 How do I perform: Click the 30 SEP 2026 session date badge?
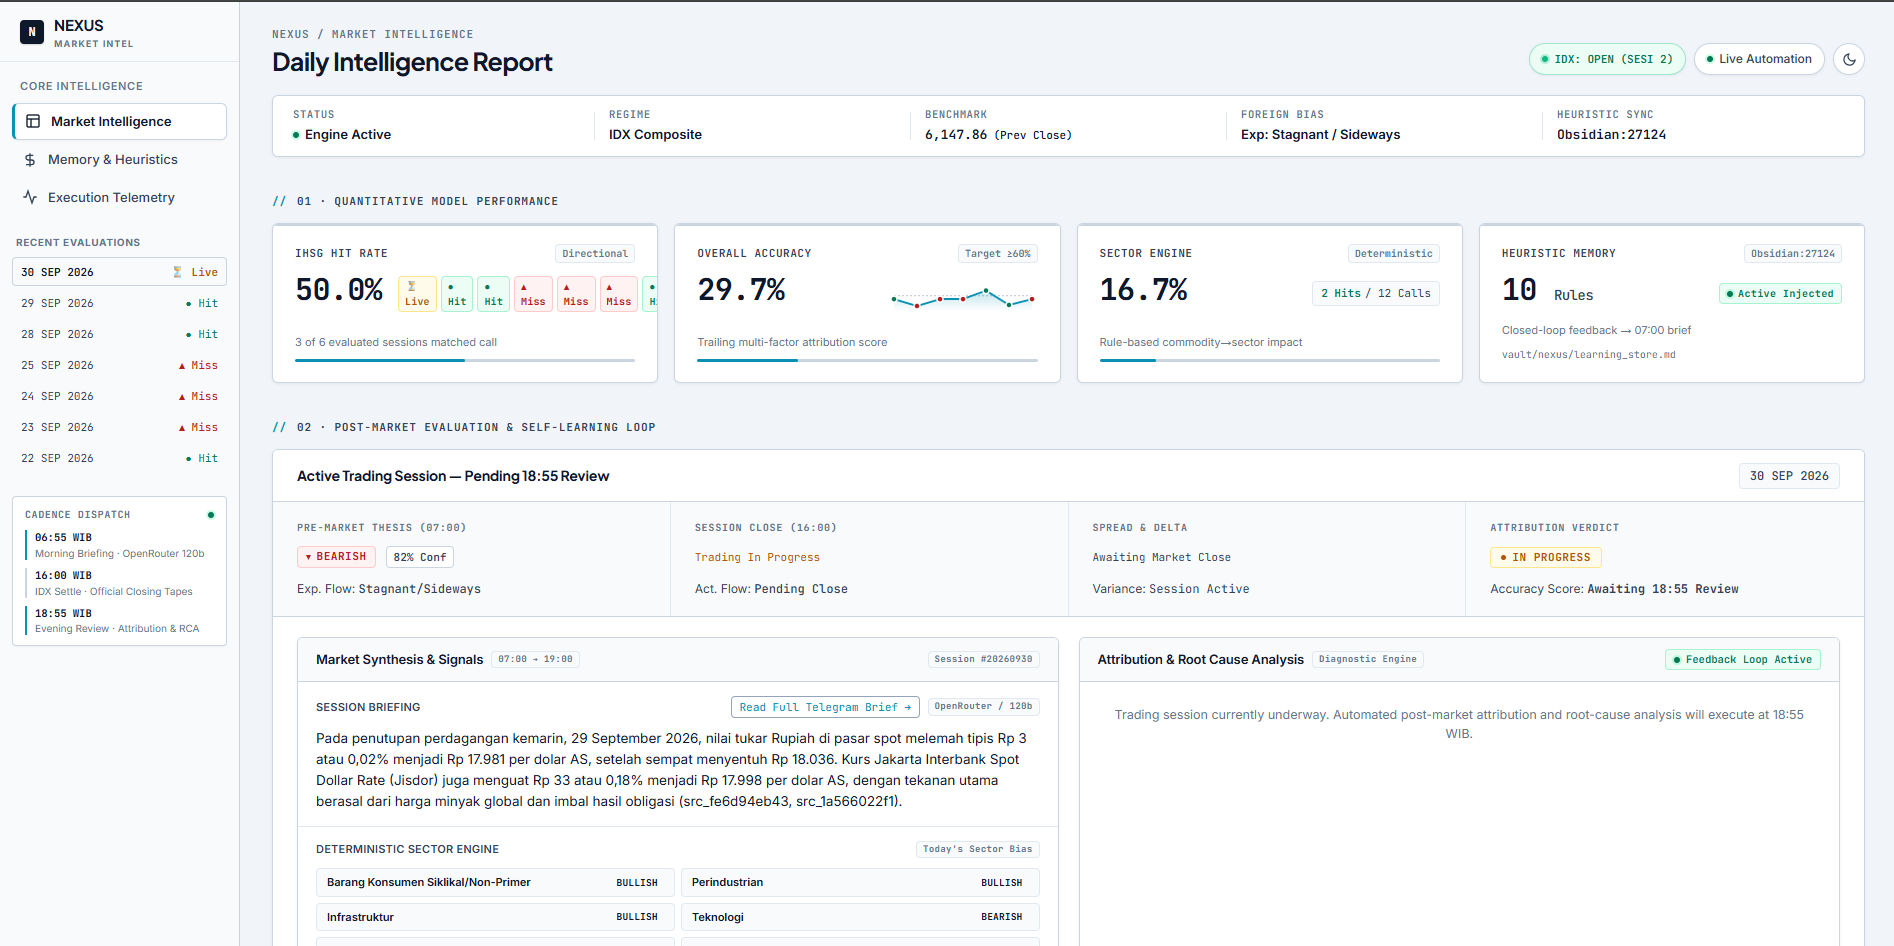point(1789,476)
